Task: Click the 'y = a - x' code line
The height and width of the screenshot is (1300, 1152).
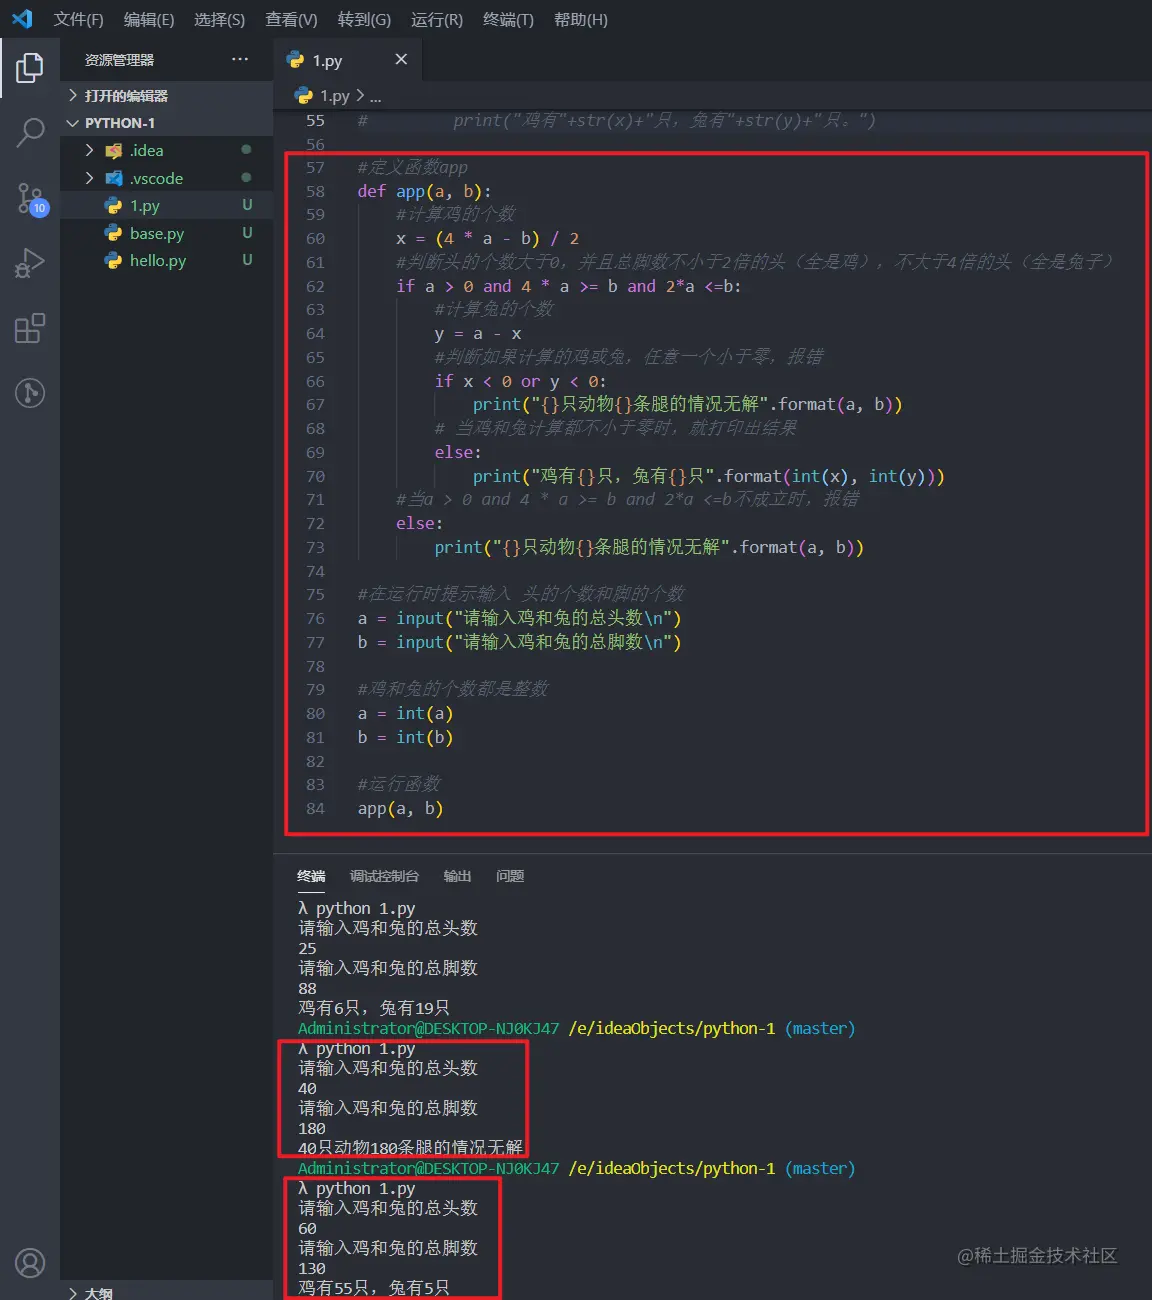Action: tap(477, 333)
